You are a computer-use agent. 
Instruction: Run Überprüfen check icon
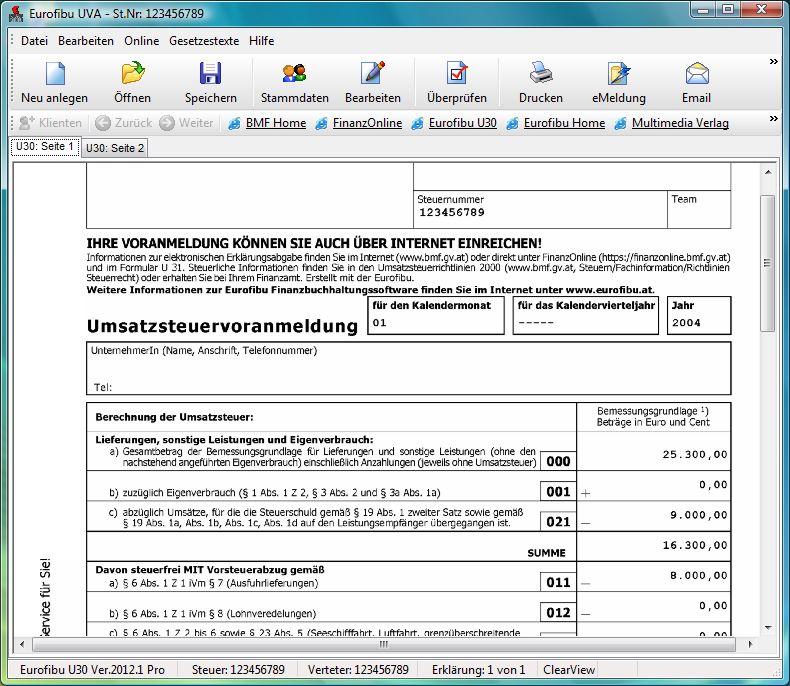click(x=457, y=74)
